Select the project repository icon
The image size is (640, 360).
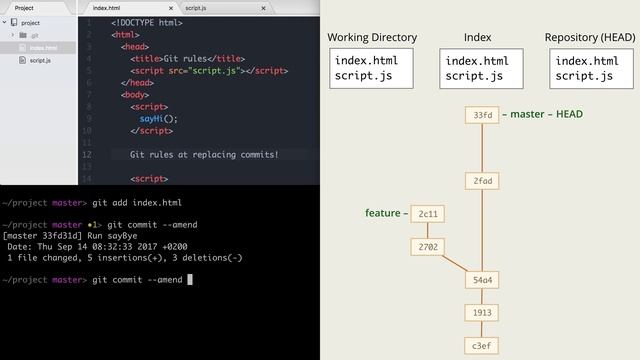coord(14,22)
